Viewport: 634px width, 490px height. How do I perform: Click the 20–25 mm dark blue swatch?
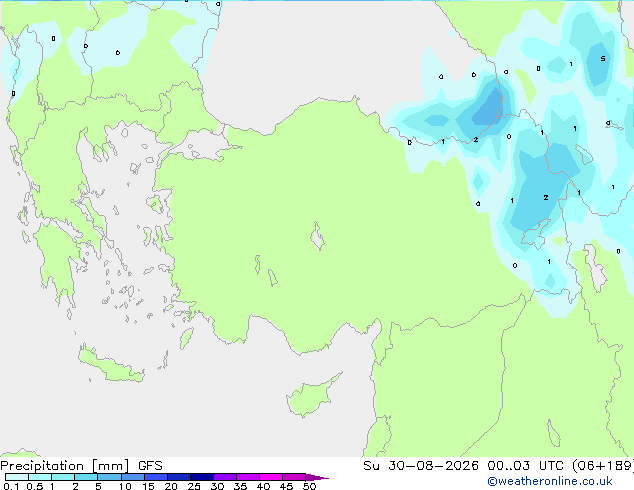178,477
